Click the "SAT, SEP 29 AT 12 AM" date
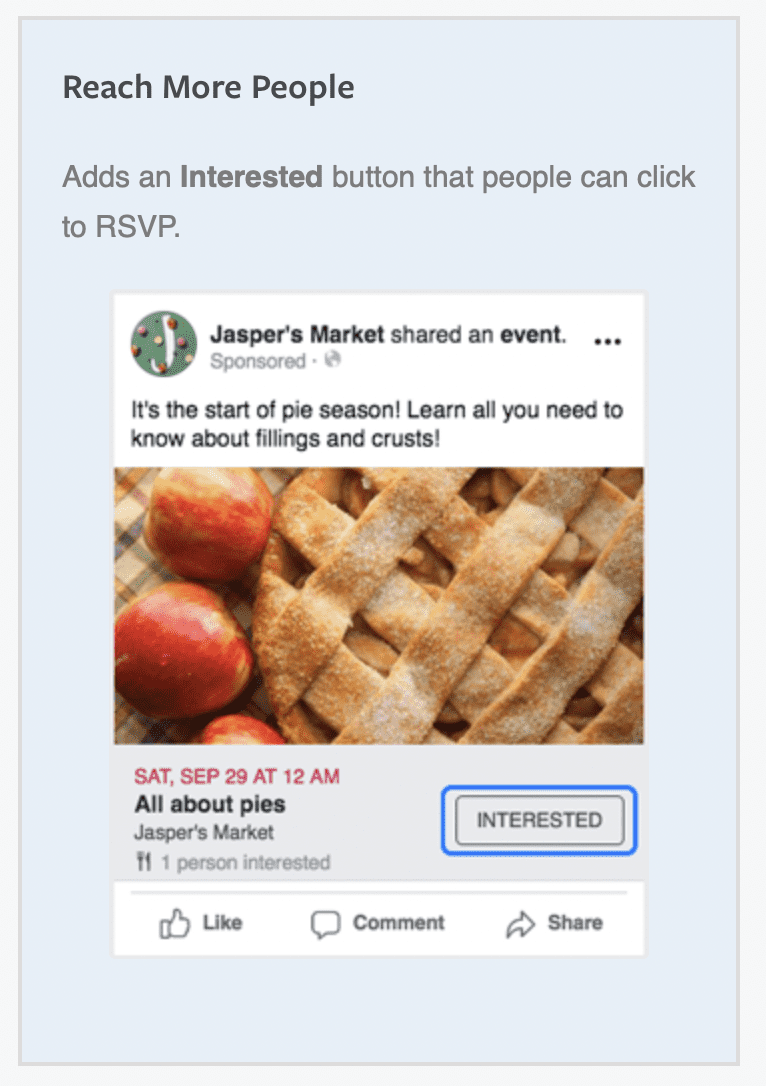Viewport: 766px width, 1086px height. [x=236, y=776]
